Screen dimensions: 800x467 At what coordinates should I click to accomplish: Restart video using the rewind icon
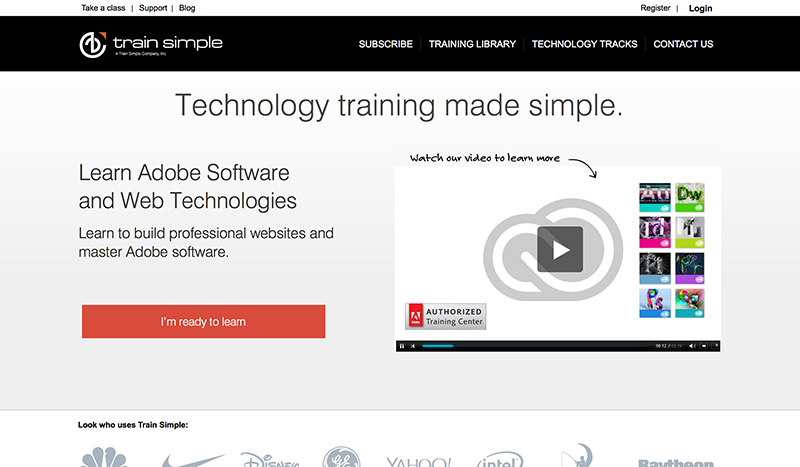pyautogui.click(x=413, y=346)
